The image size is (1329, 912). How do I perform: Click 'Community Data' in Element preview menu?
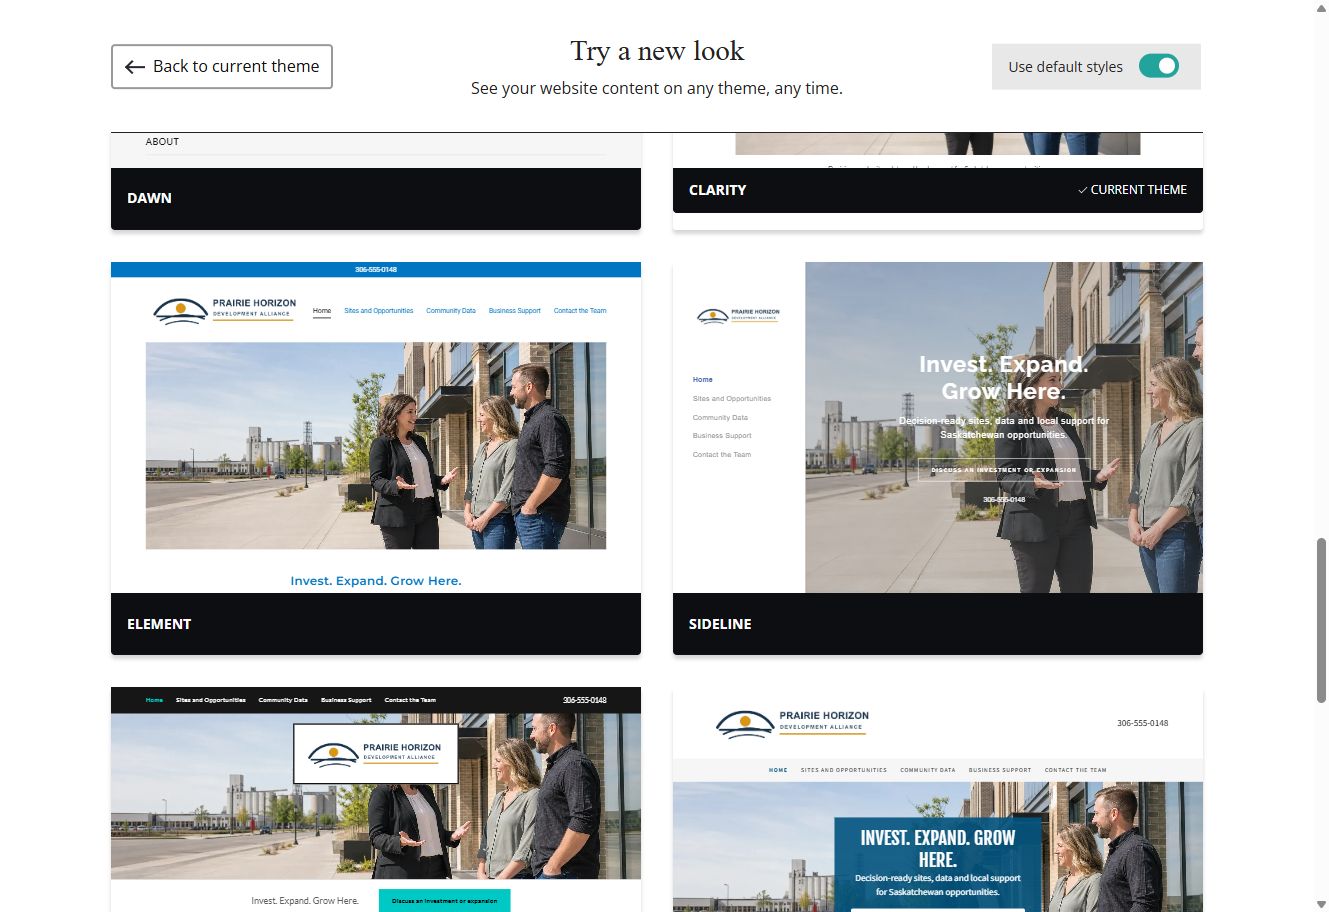(x=451, y=311)
